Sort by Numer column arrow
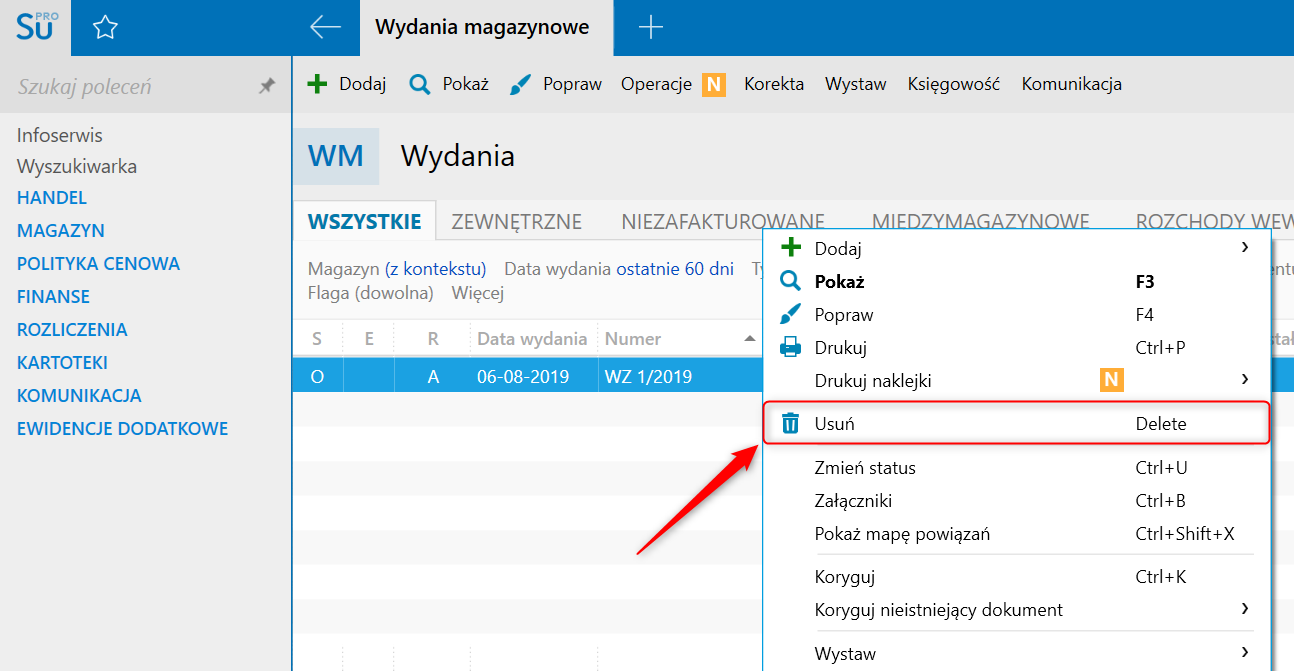 coord(750,339)
